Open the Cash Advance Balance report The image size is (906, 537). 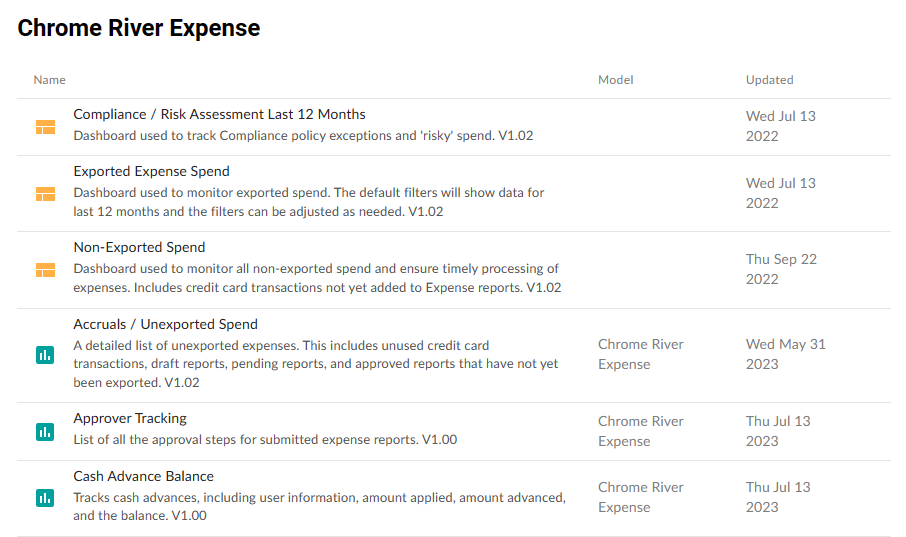click(x=143, y=476)
